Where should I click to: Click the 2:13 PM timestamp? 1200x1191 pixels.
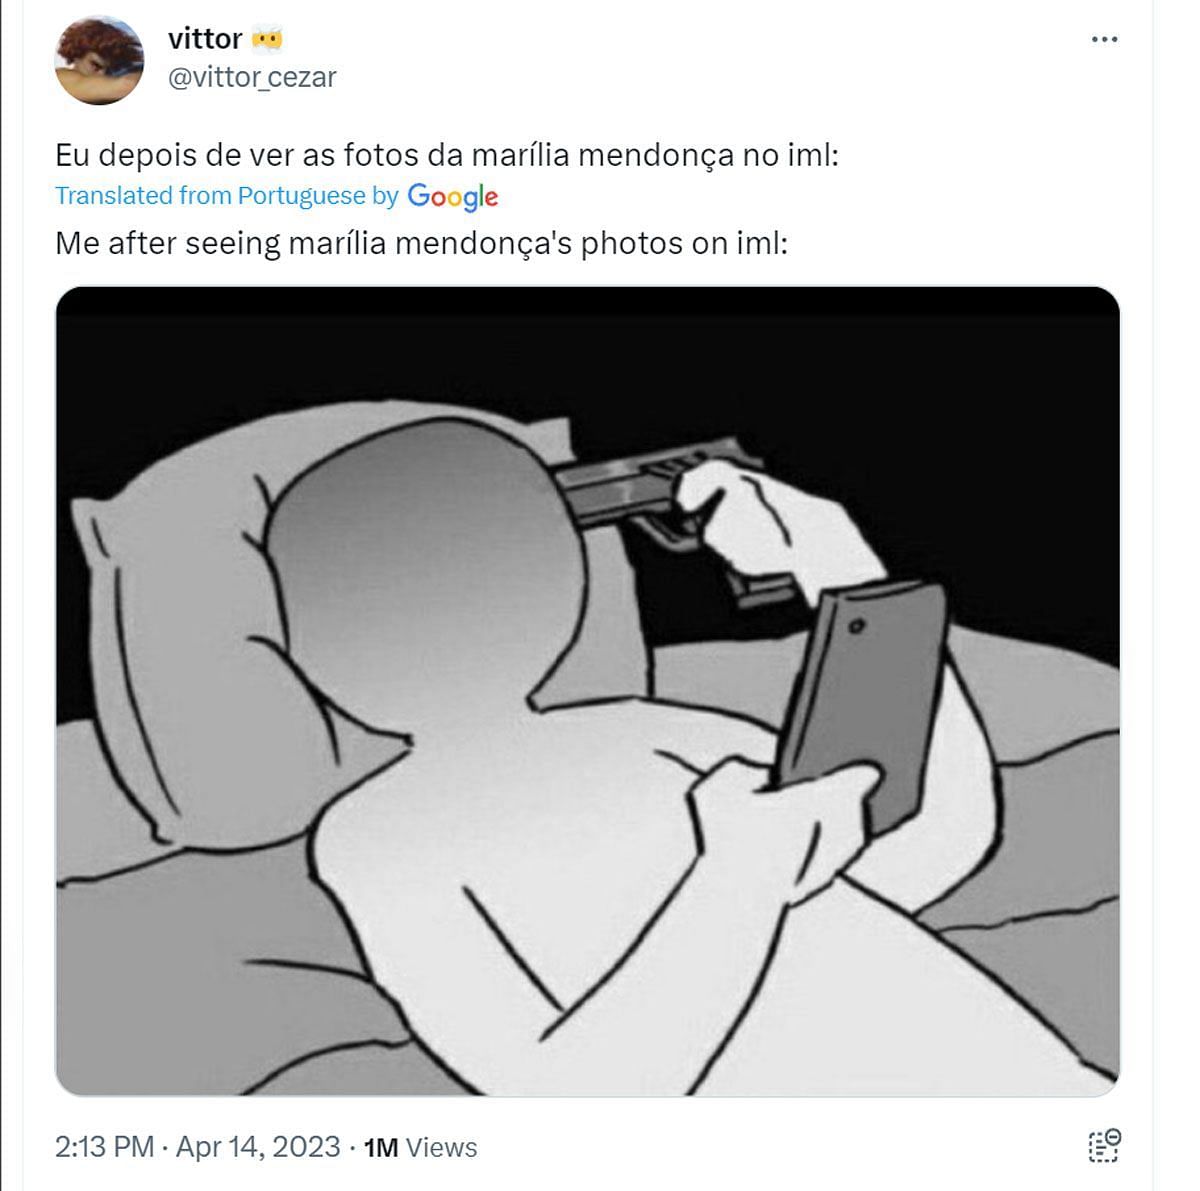pyautogui.click(x=104, y=1147)
